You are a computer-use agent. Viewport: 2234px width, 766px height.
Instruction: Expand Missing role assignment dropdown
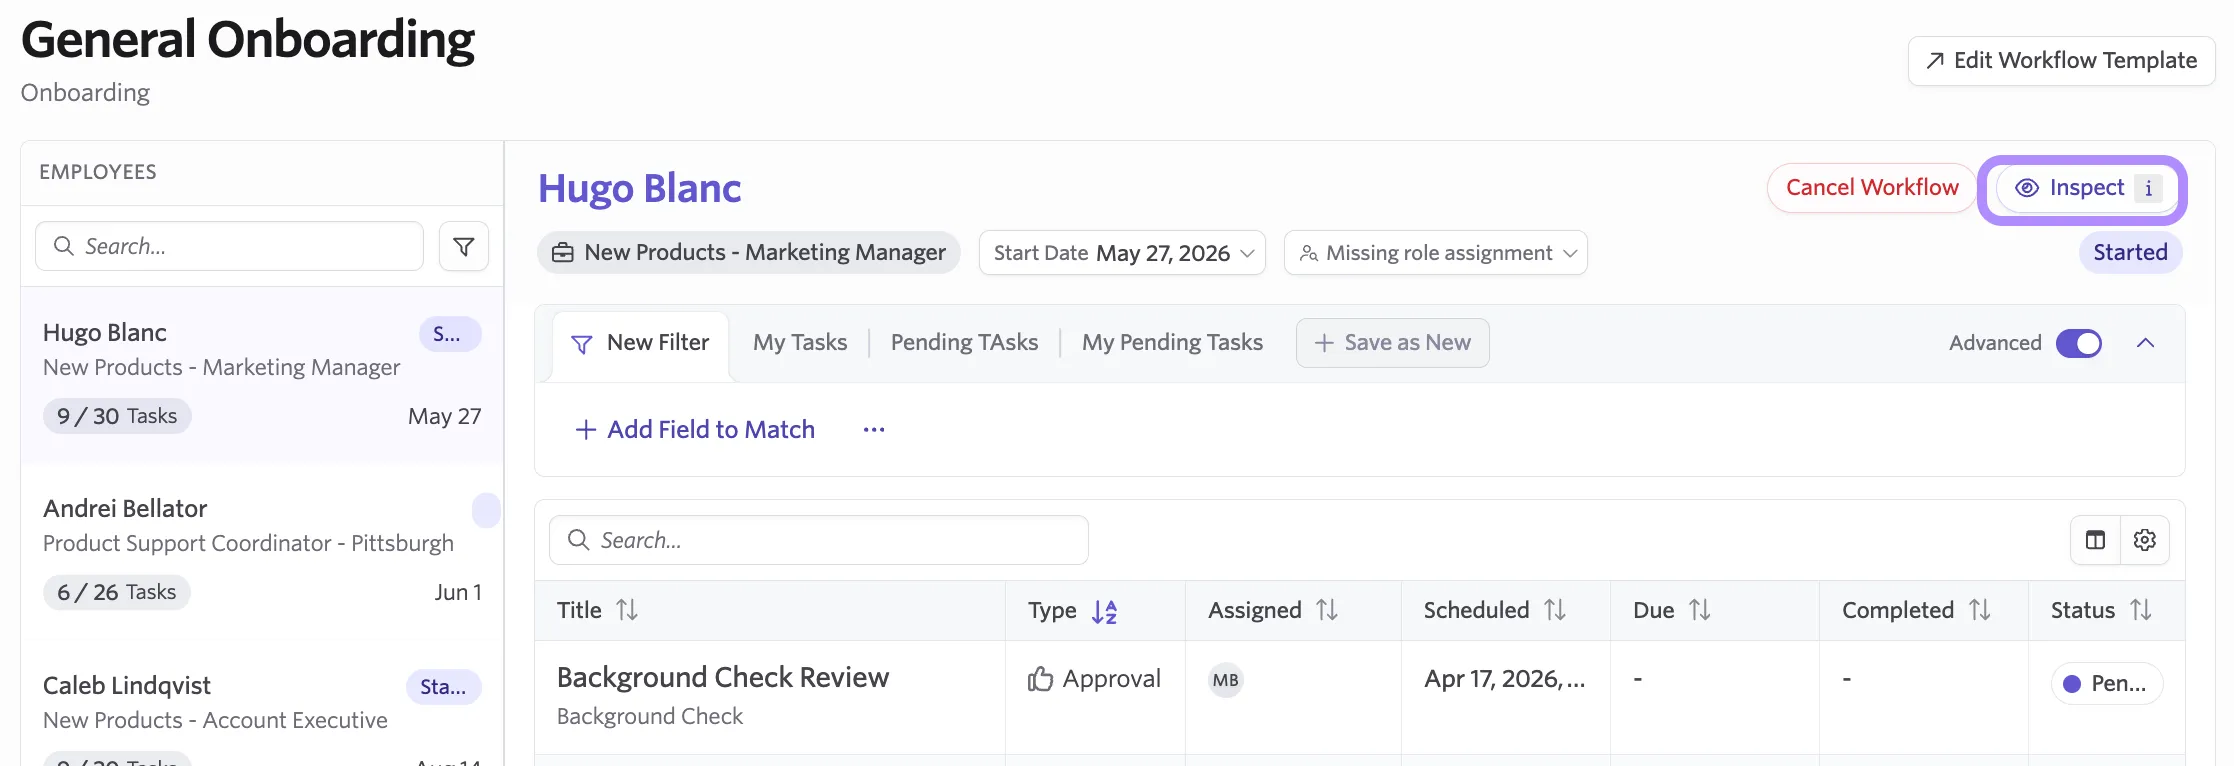(1436, 253)
